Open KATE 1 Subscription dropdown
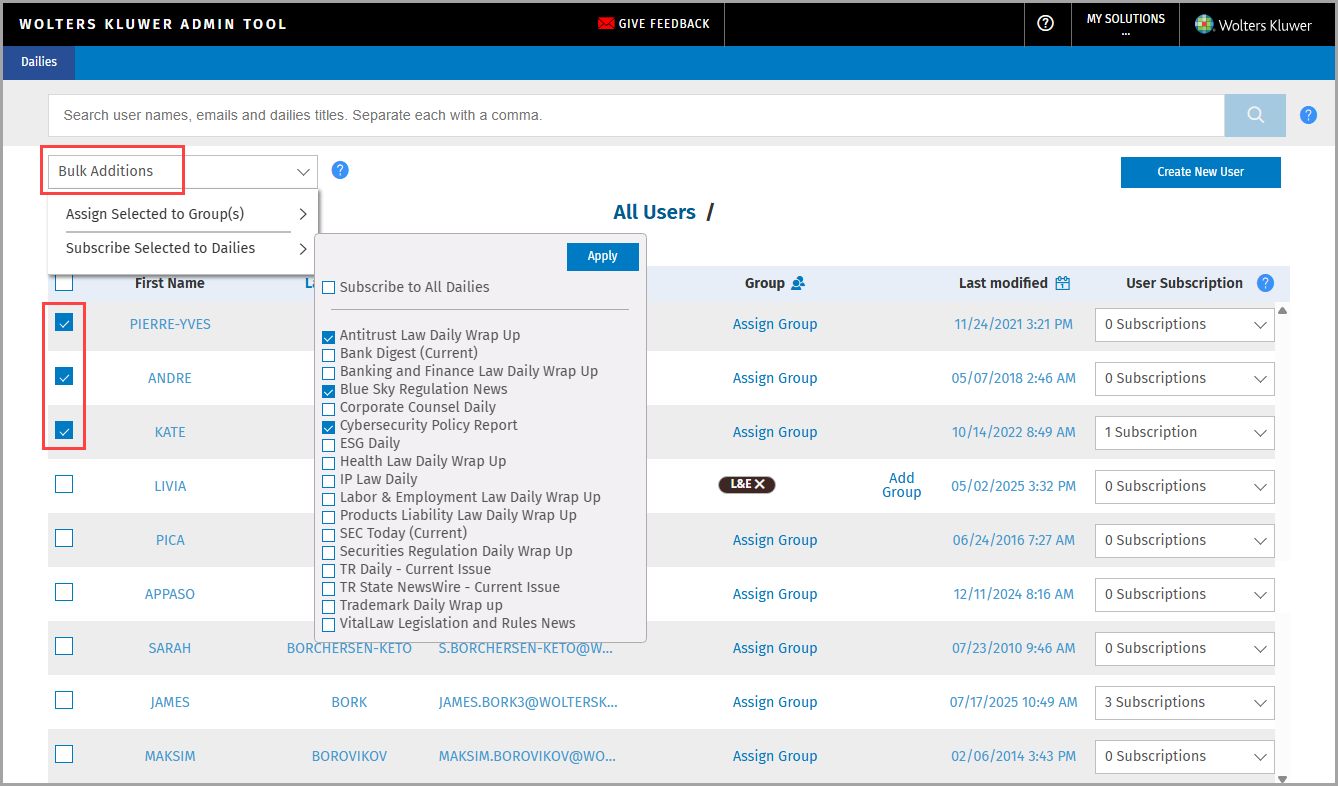This screenshot has height=786, width=1338. pos(1185,432)
